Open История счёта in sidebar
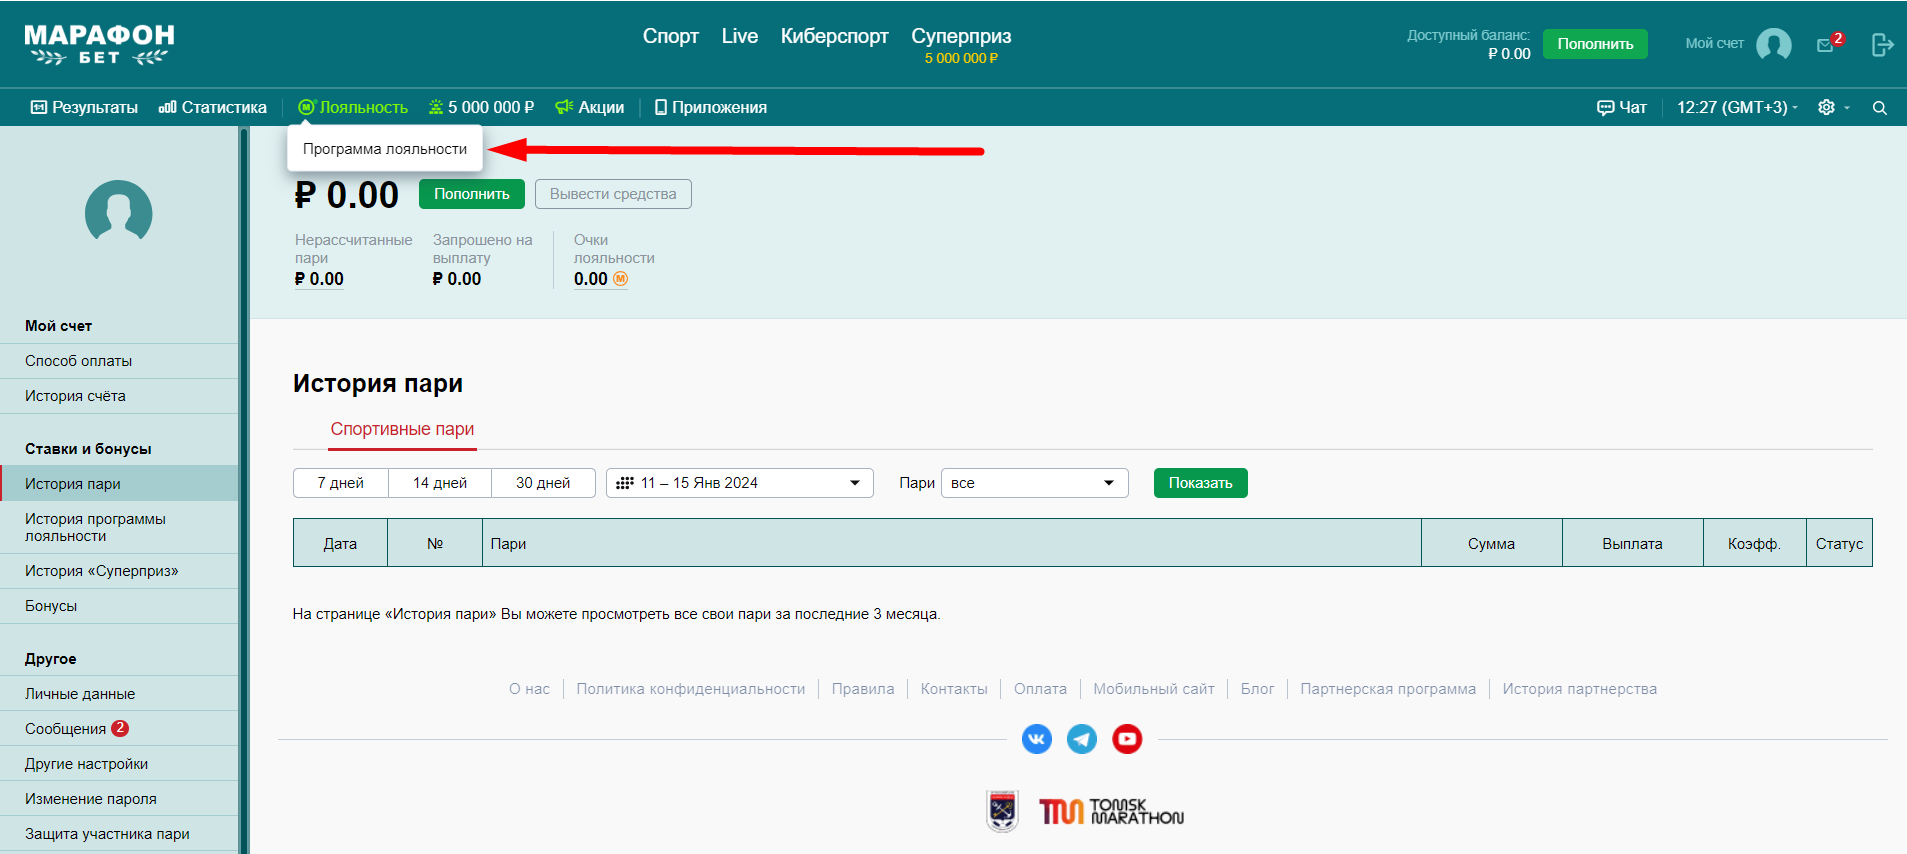The width and height of the screenshot is (1907, 854). [x=75, y=396]
